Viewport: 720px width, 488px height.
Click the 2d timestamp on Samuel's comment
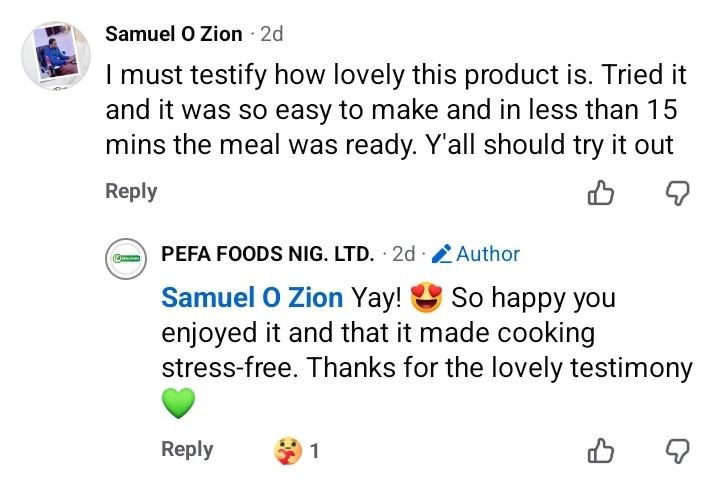point(271,34)
